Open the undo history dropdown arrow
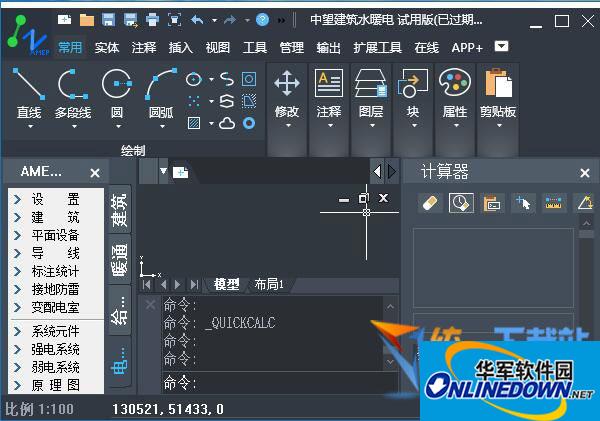The image size is (600, 421). [215, 20]
